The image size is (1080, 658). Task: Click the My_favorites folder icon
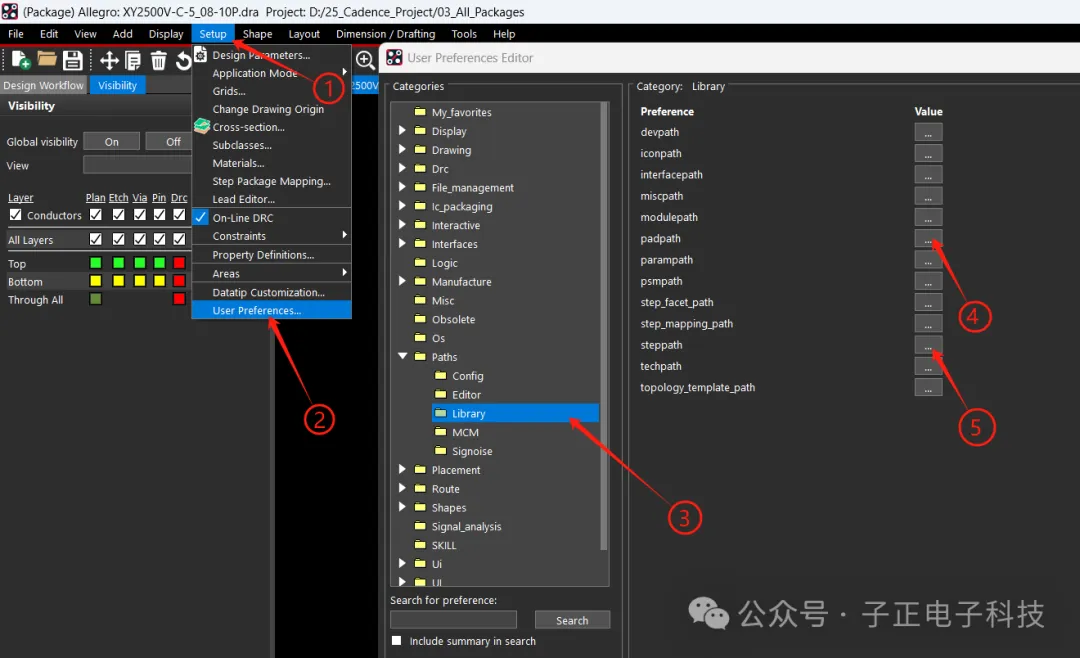pos(420,112)
